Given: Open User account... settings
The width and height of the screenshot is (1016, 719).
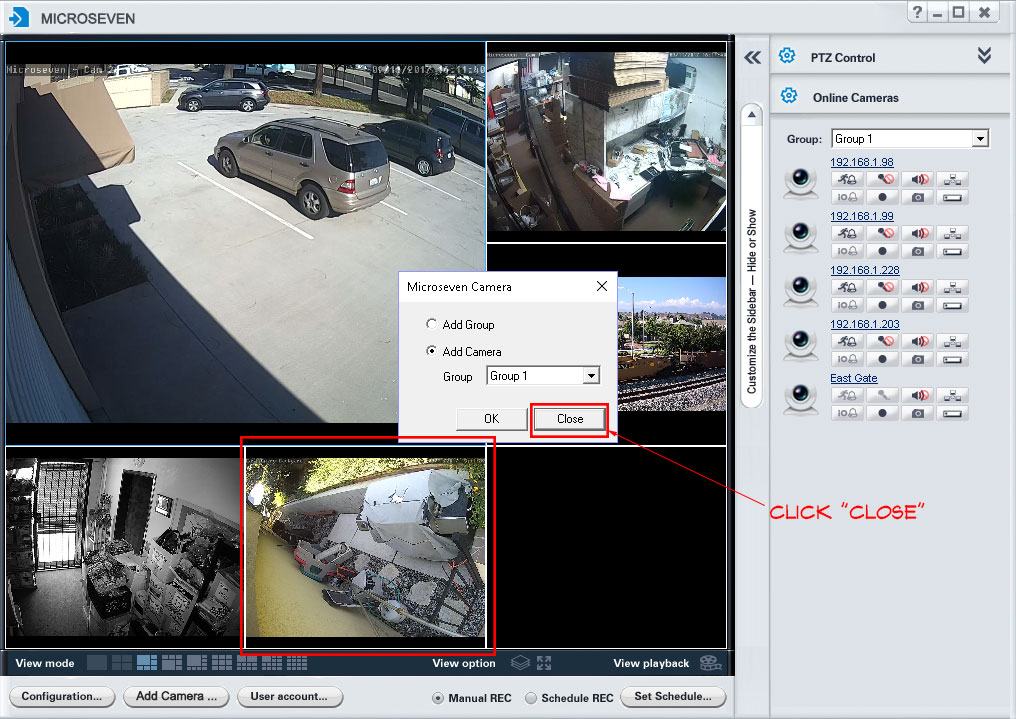Looking at the screenshot, I should point(289,696).
